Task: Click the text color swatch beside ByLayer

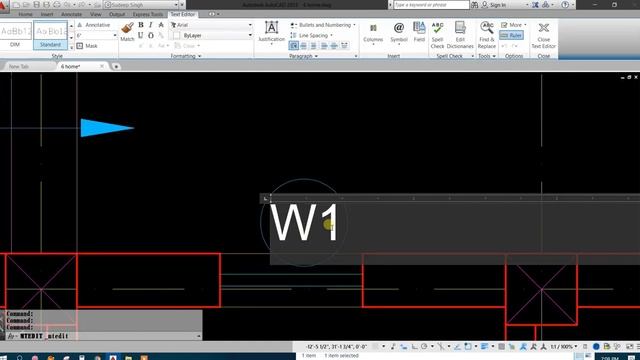Action: coord(176,36)
